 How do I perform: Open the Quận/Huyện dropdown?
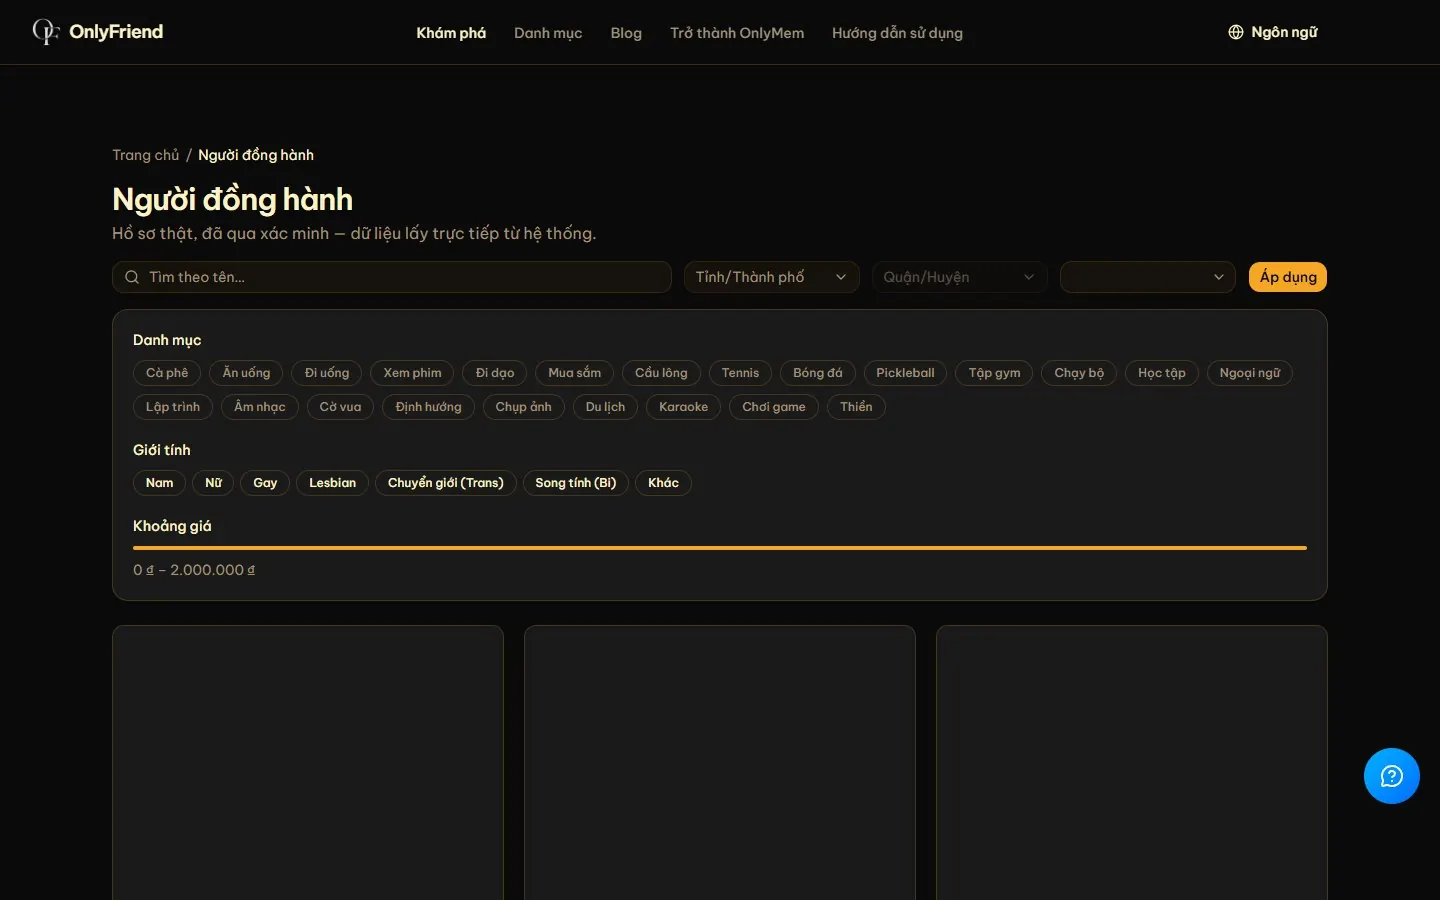coord(959,277)
